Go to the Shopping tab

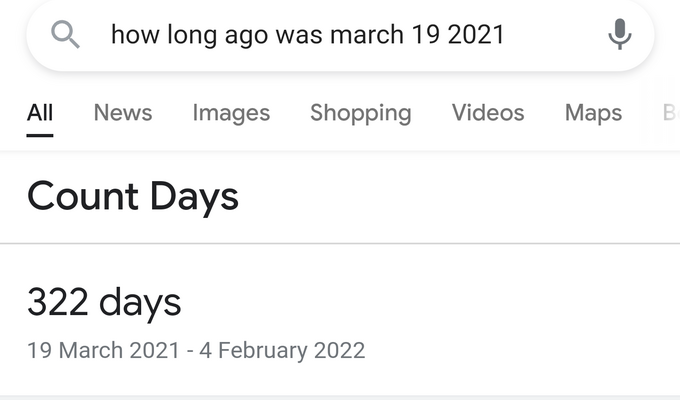(361, 113)
